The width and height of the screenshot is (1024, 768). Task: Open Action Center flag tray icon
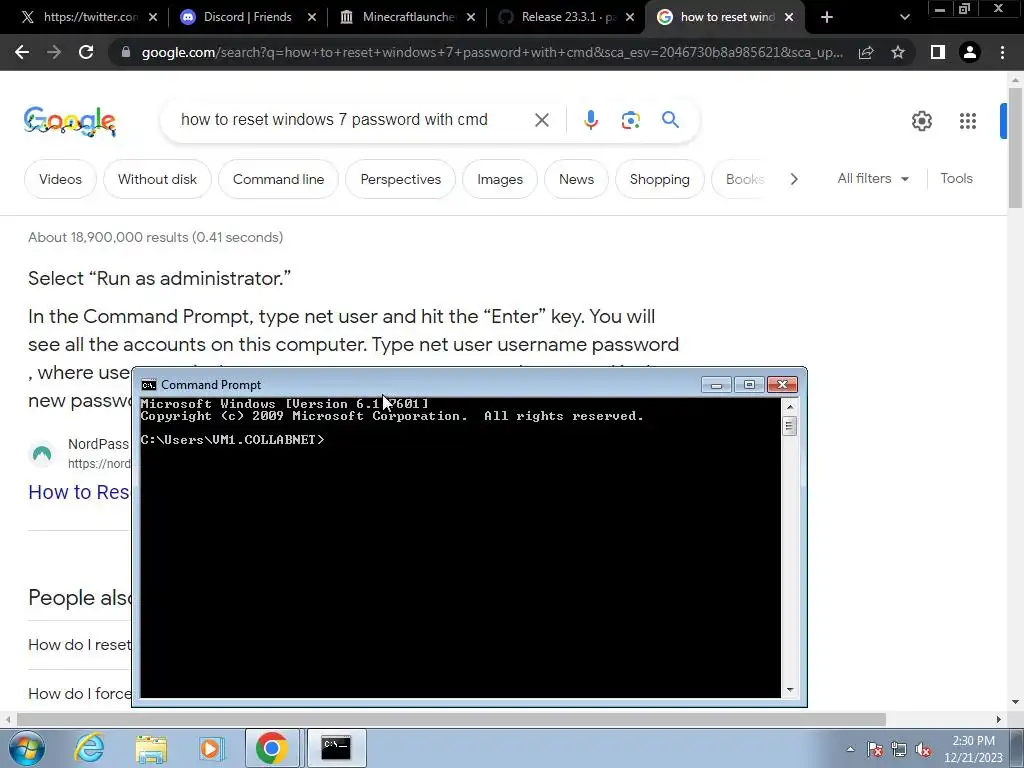(x=875, y=750)
